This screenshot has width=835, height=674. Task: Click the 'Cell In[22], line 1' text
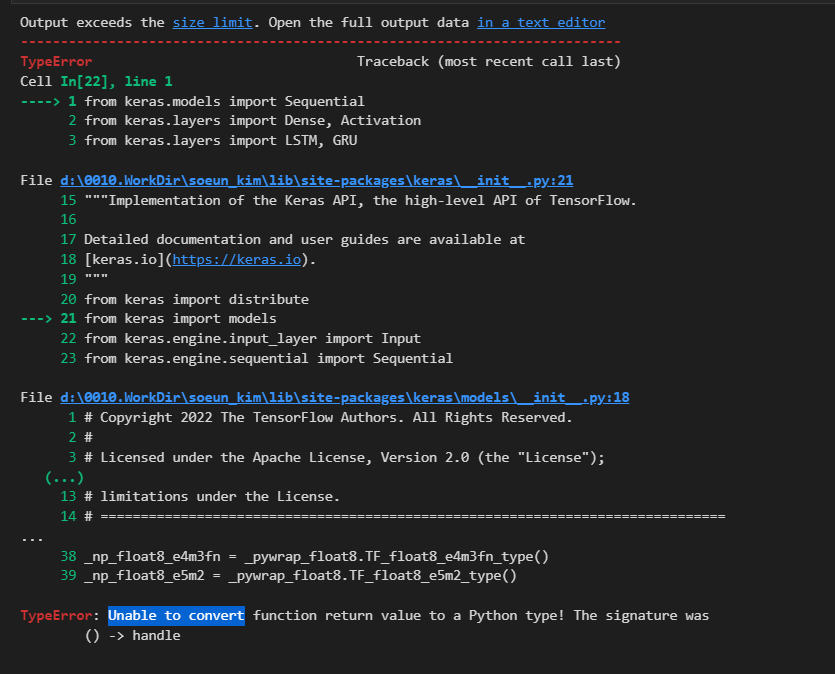click(96, 81)
